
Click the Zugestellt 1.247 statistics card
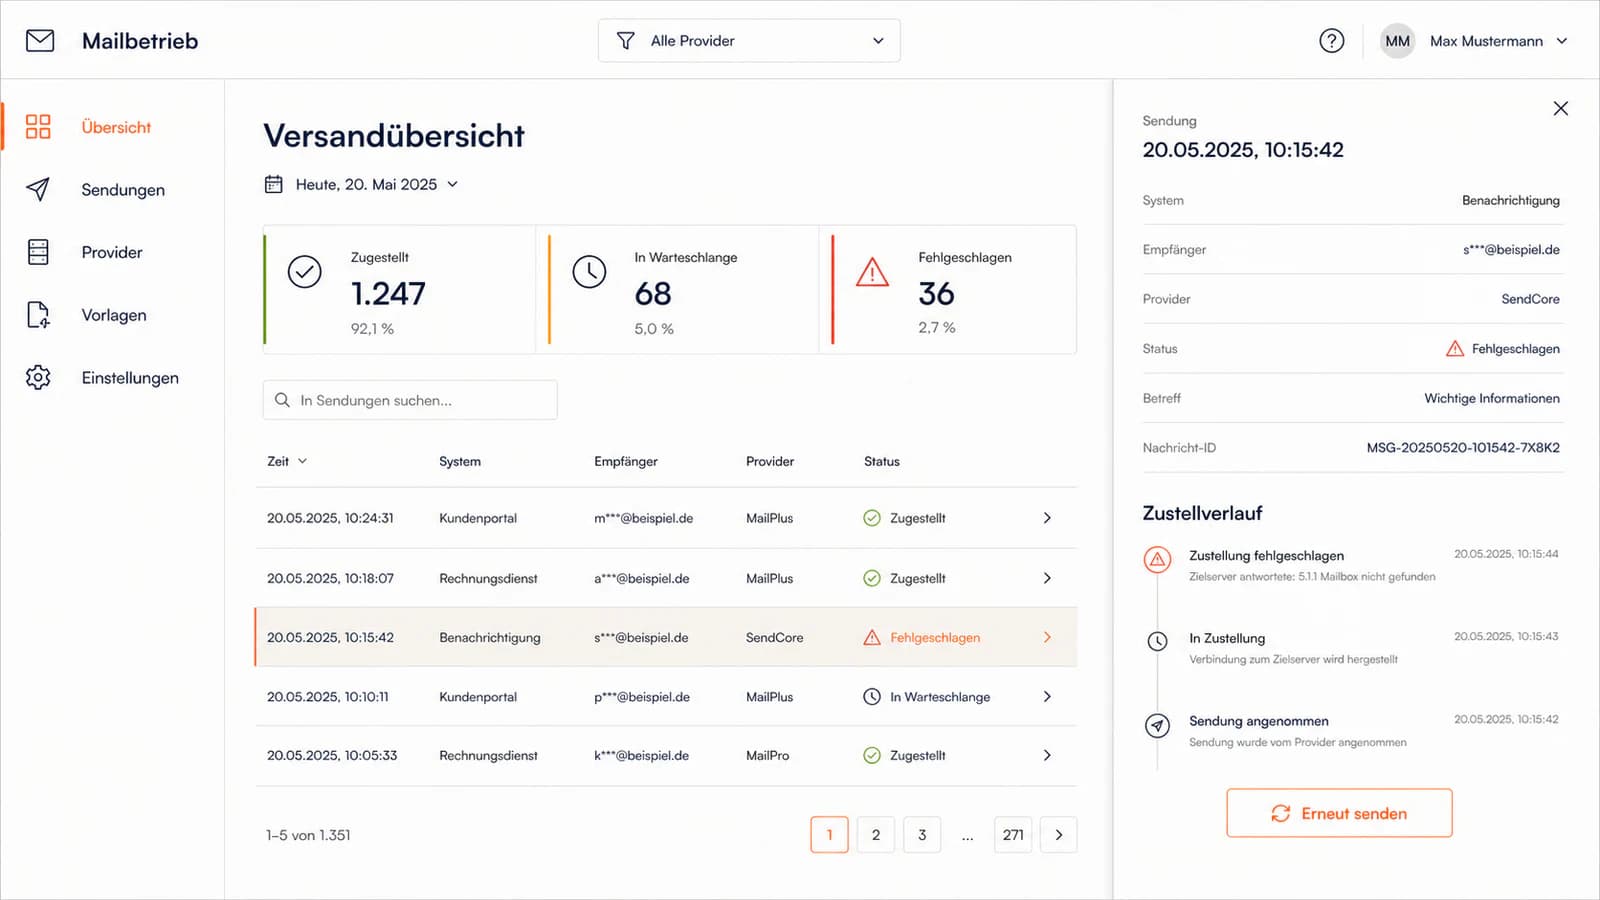[x=399, y=289]
